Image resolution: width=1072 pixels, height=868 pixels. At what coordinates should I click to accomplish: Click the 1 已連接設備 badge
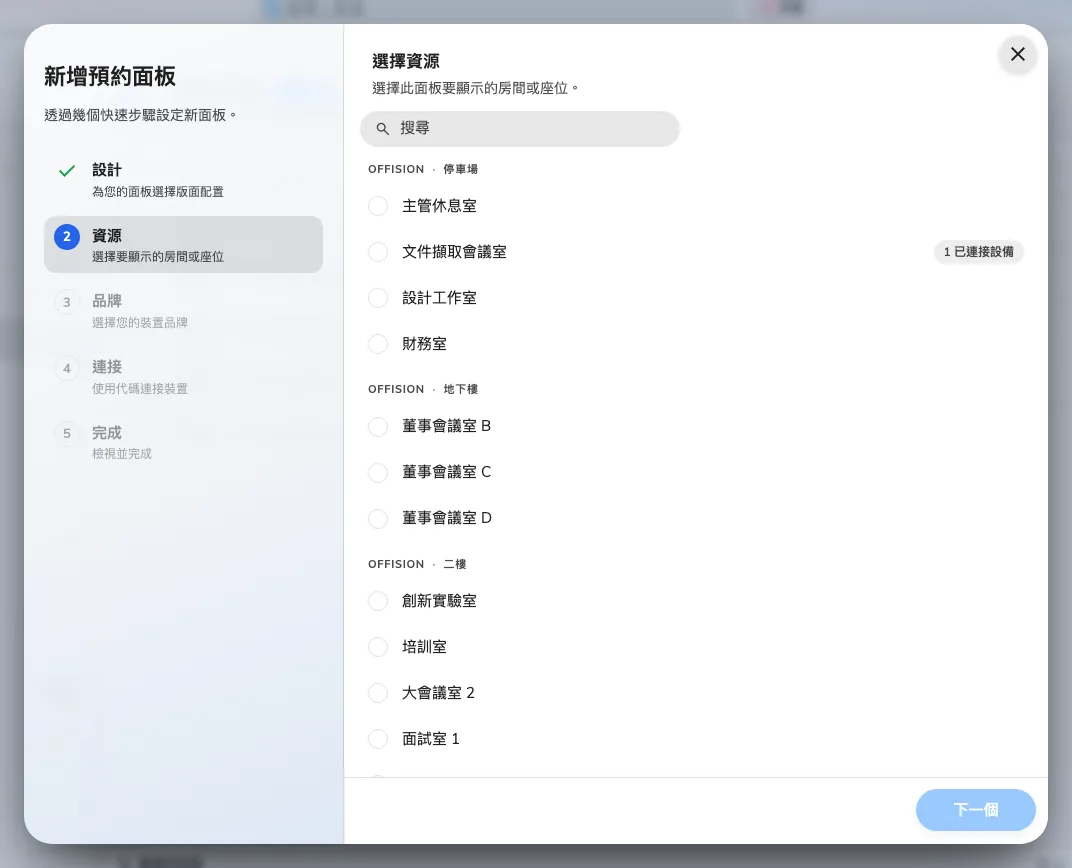(978, 252)
